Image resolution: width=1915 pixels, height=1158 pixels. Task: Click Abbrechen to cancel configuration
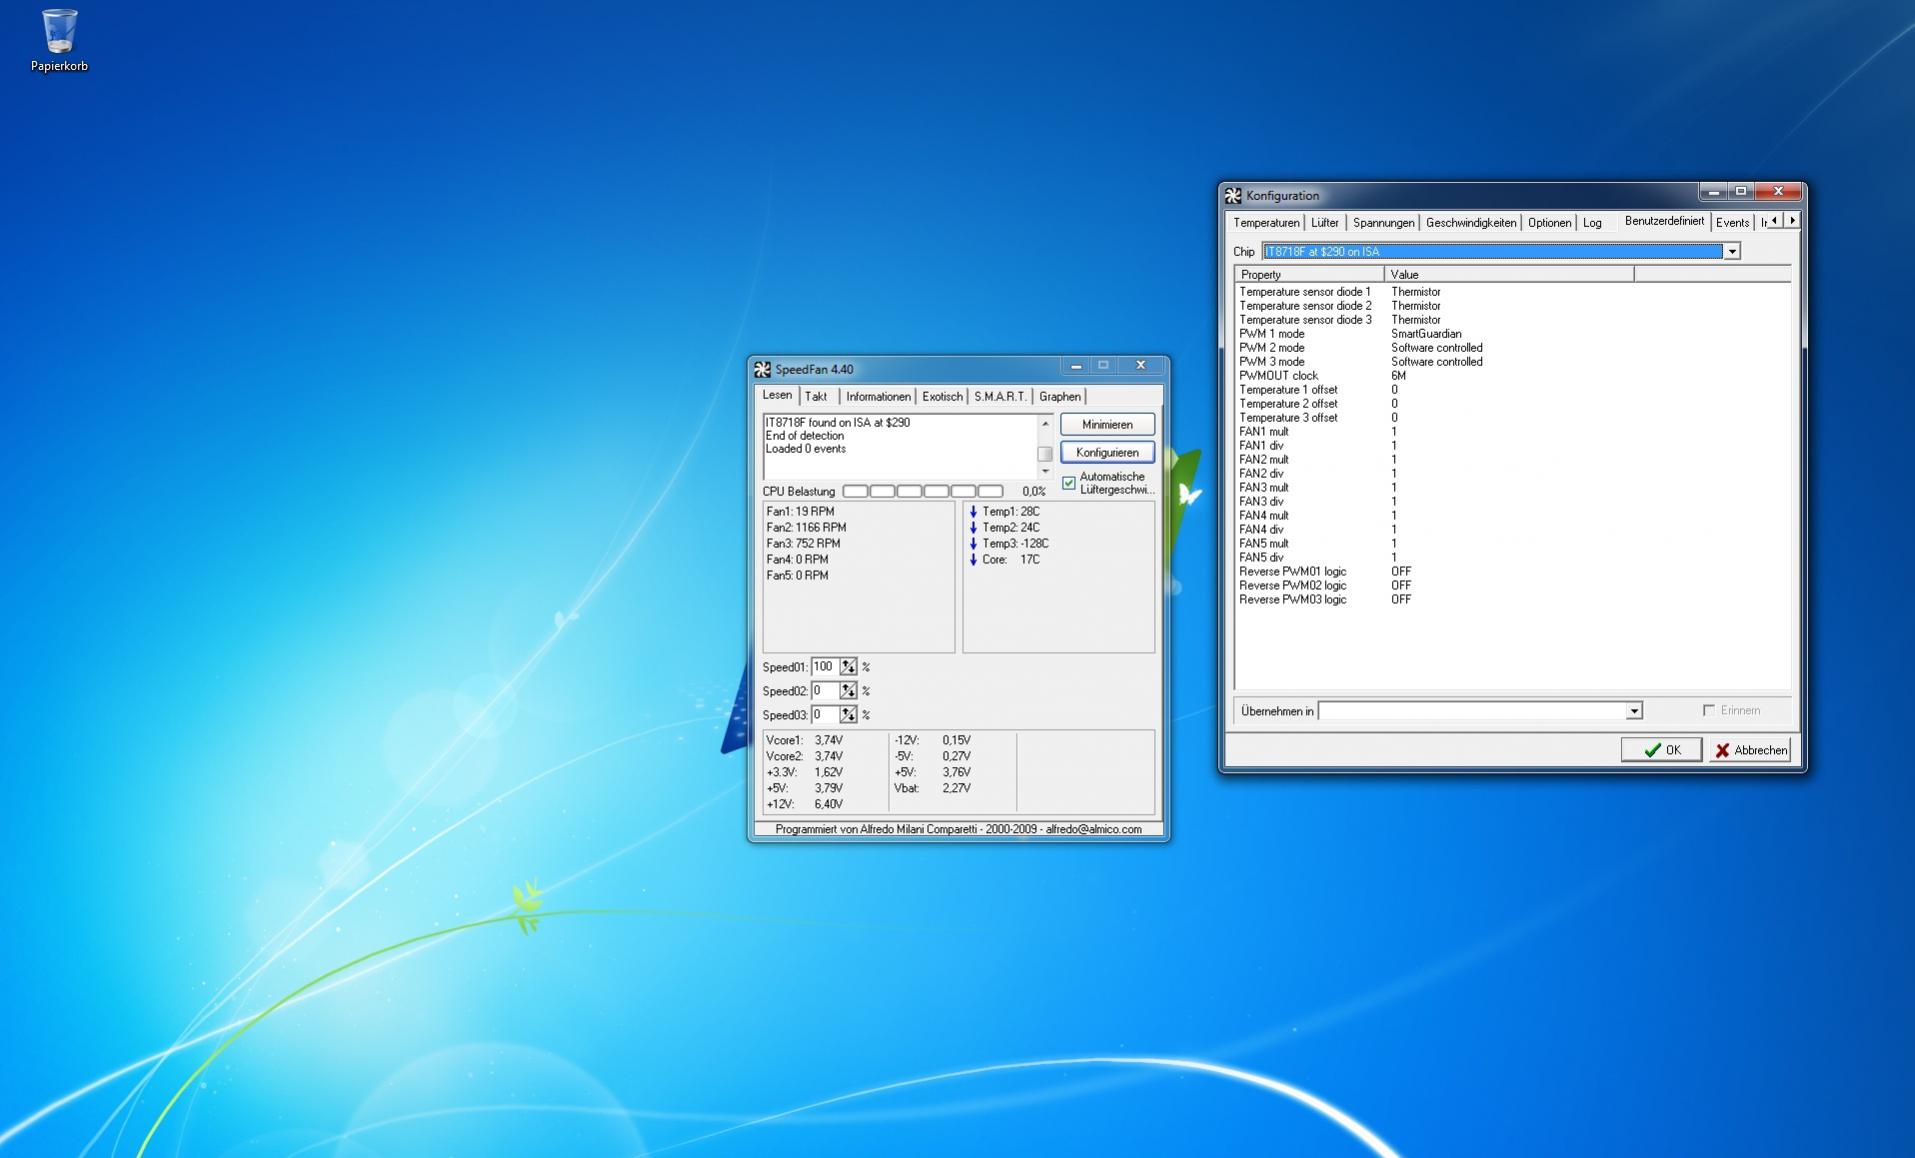point(1750,750)
